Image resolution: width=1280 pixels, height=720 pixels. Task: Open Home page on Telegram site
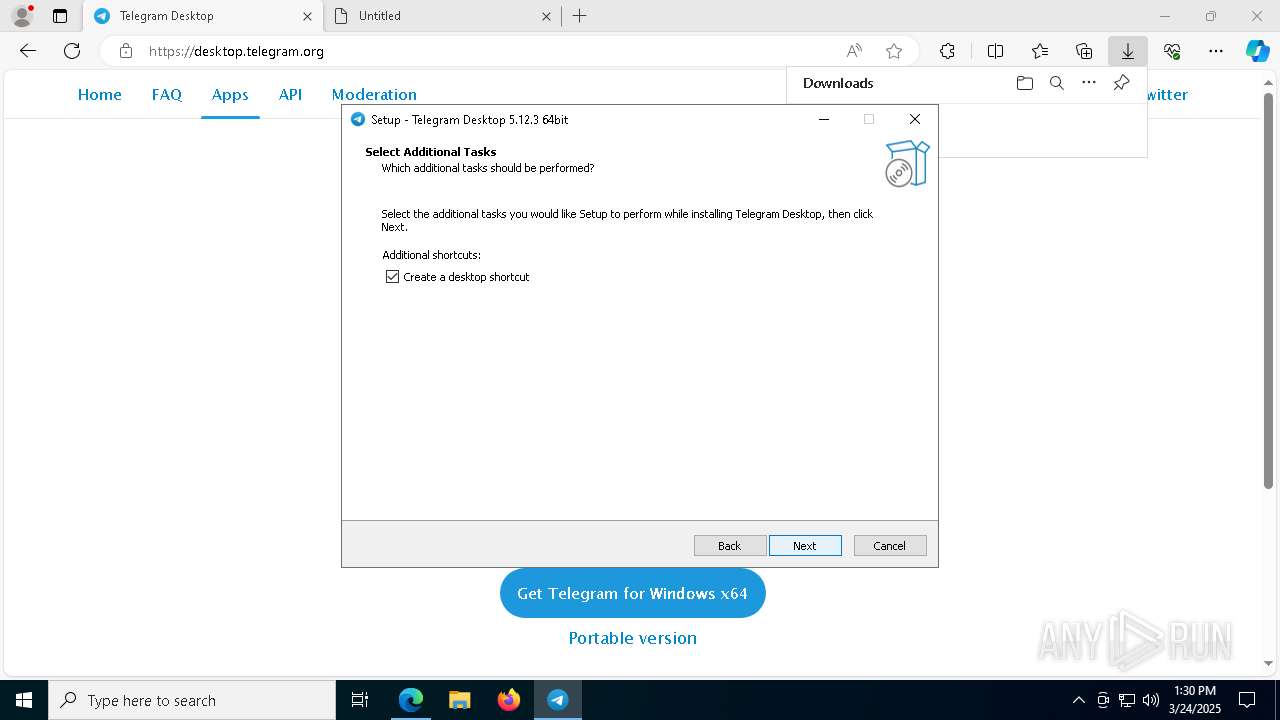coord(100,94)
